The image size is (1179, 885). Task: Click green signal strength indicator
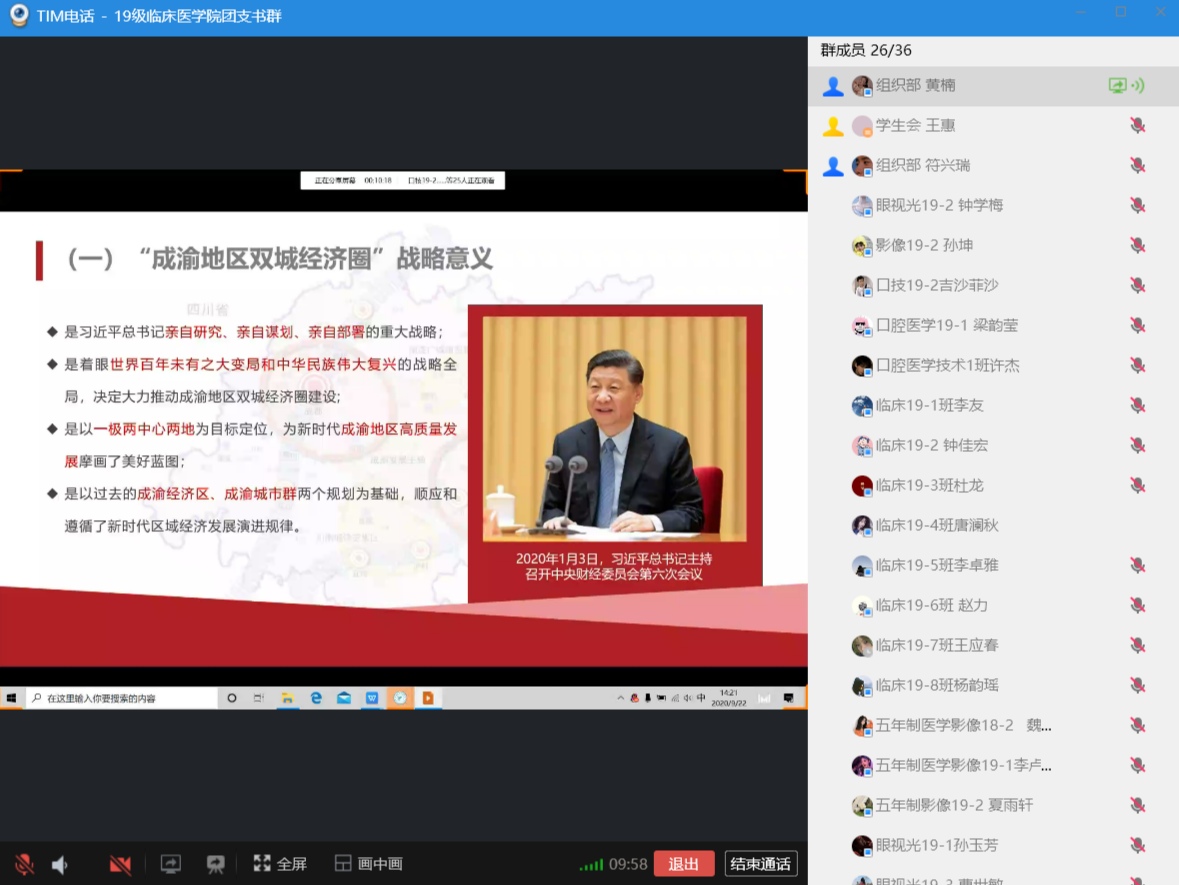click(591, 865)
